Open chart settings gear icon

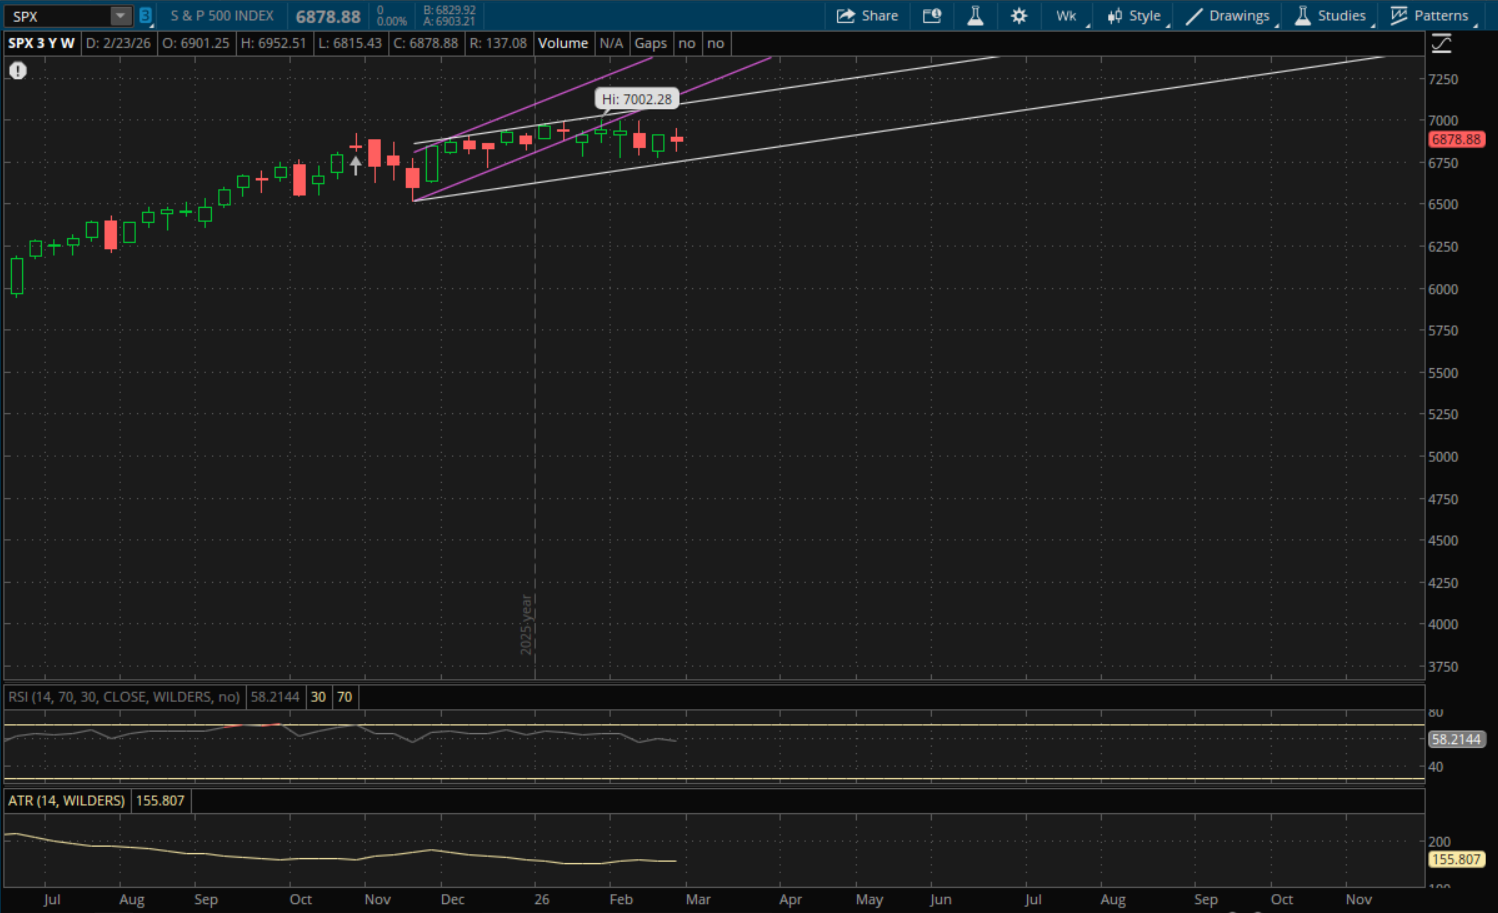[x=1019, y=16]
